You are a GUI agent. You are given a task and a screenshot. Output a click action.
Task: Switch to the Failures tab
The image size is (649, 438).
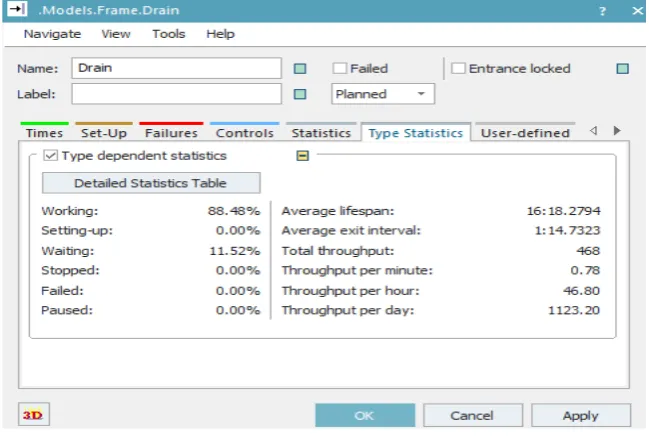click(171, 132)
